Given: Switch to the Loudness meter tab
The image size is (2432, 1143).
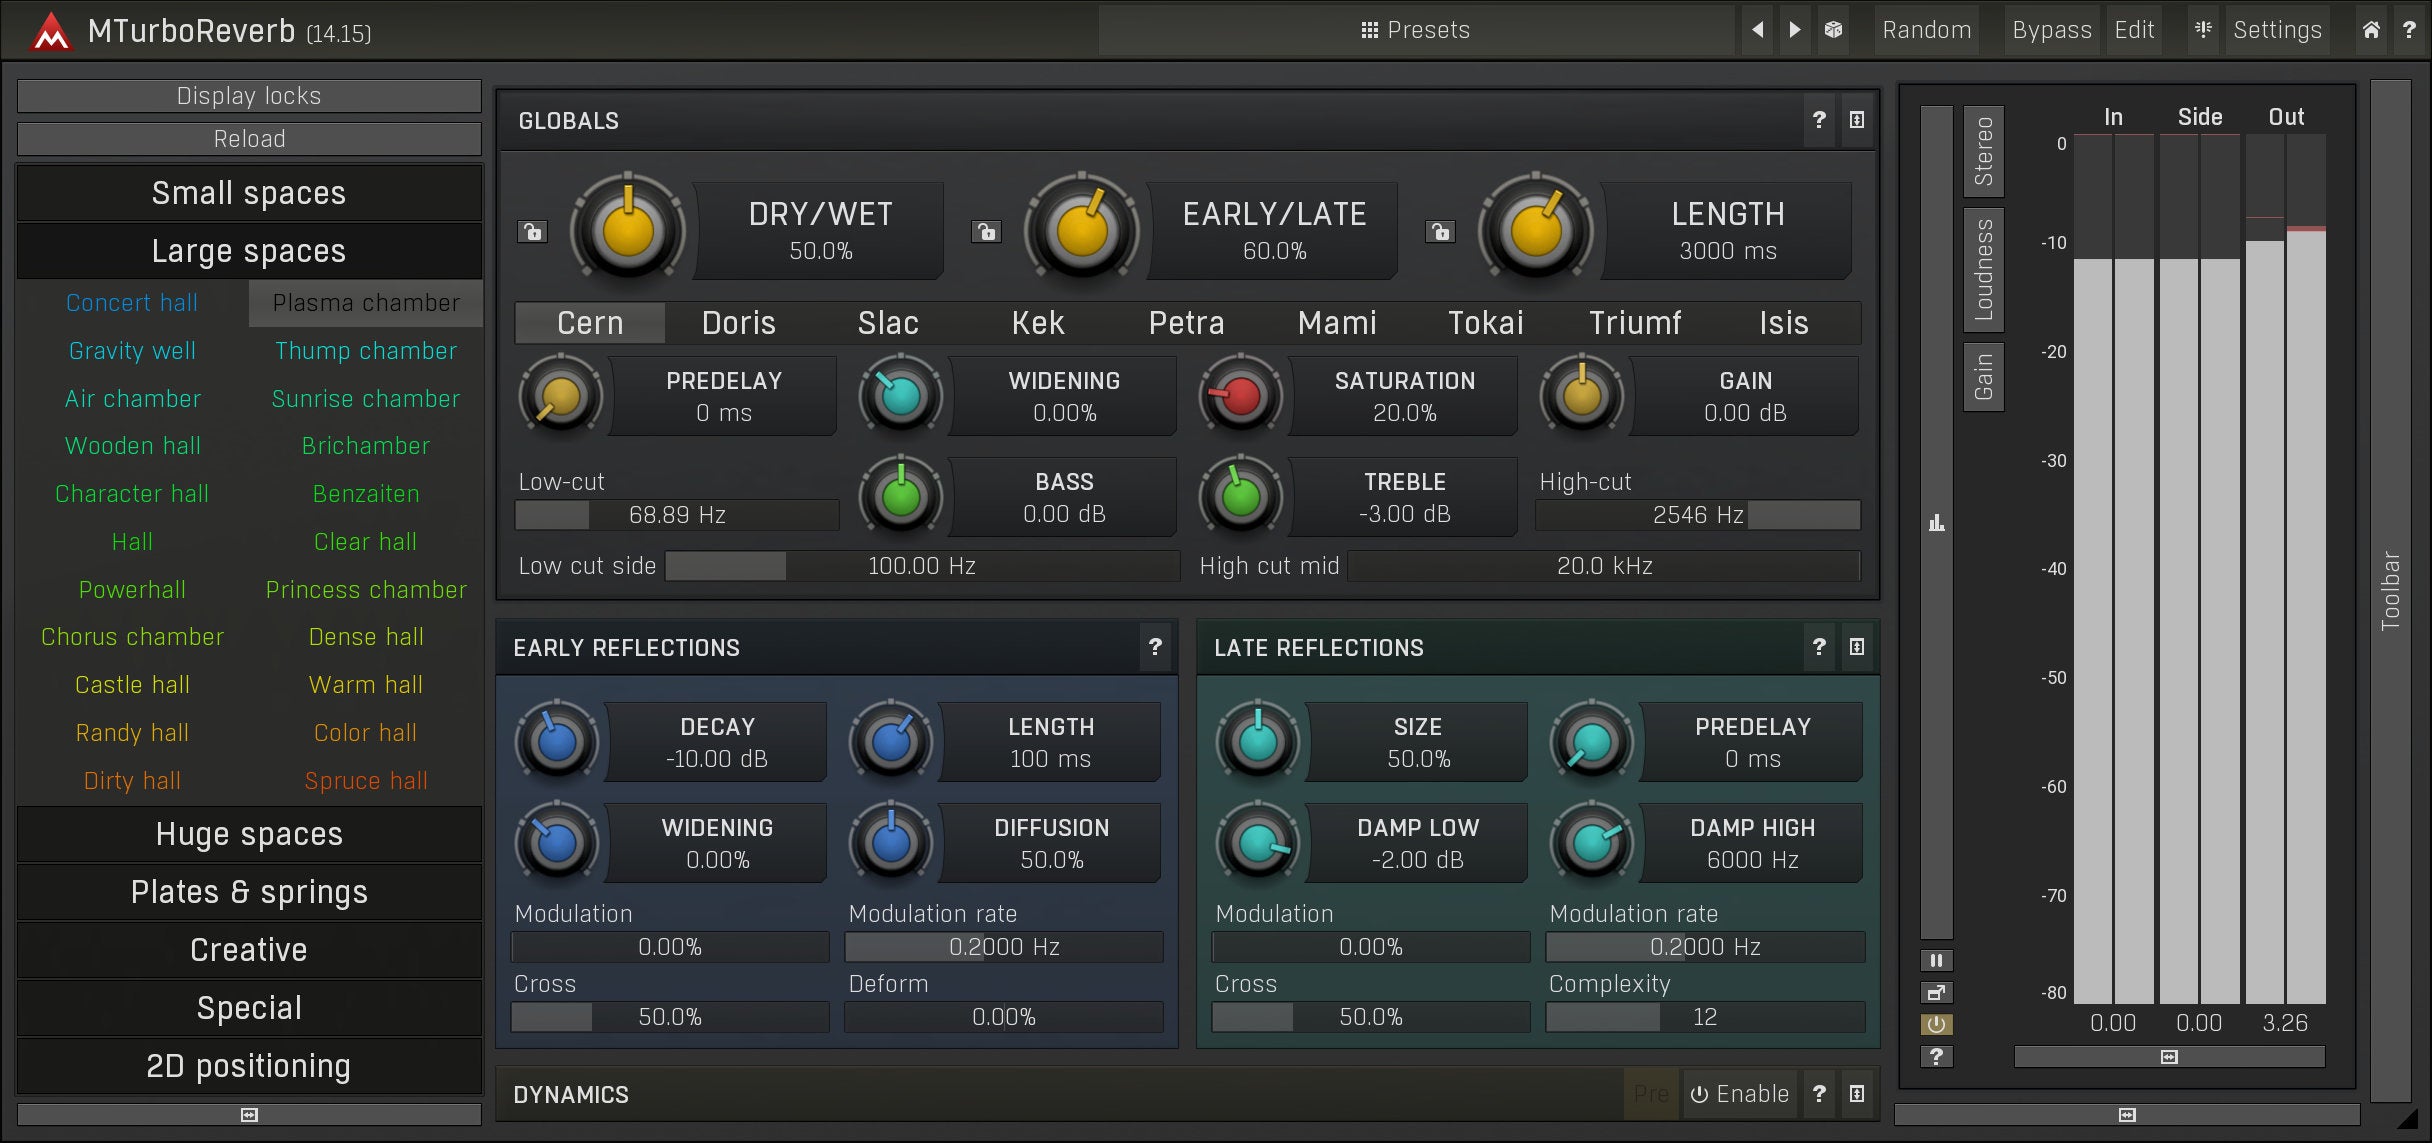Looking at the screenshot, I should point(1983,270).
